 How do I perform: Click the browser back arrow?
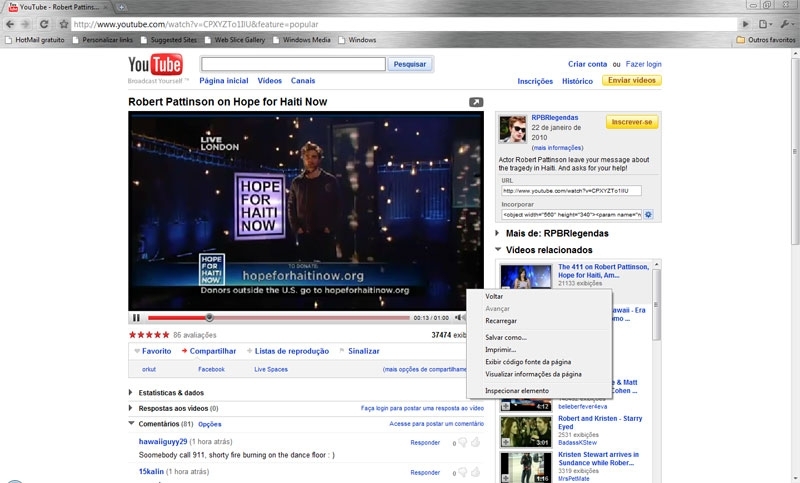pos(10,24)
